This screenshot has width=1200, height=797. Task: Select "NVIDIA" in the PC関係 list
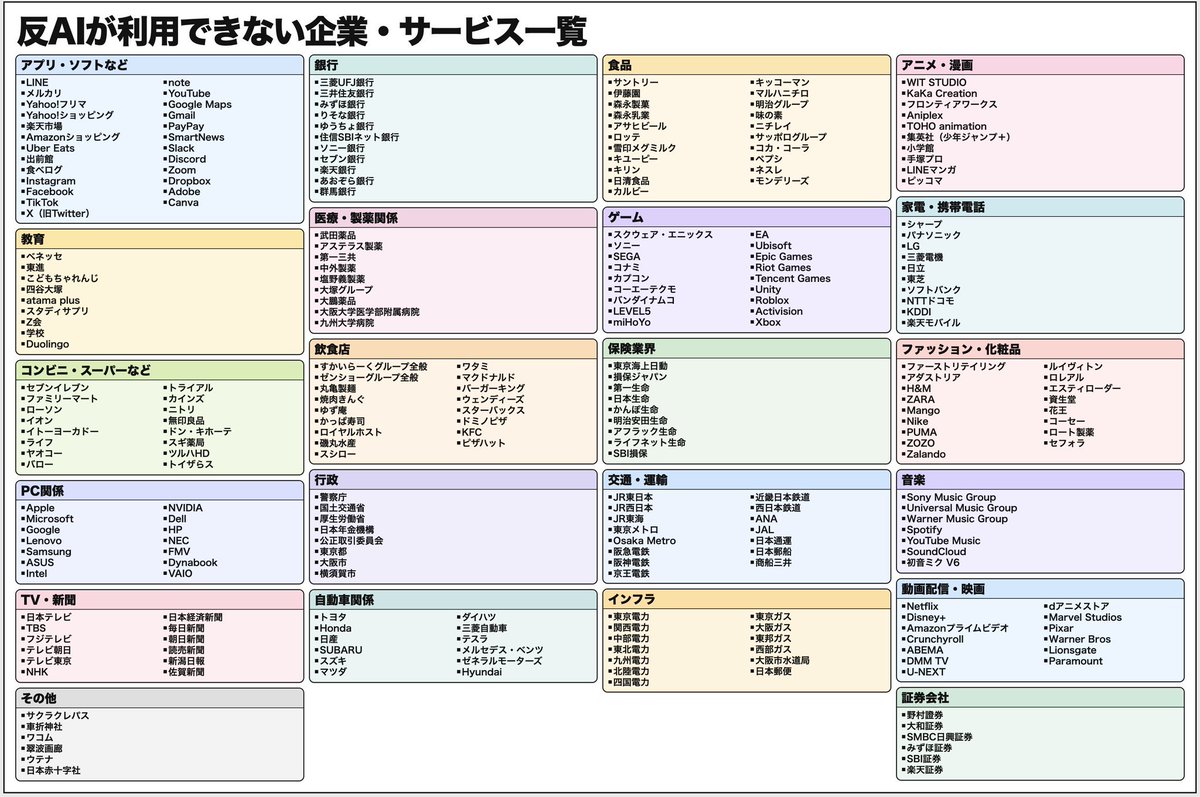coord(185,508)
